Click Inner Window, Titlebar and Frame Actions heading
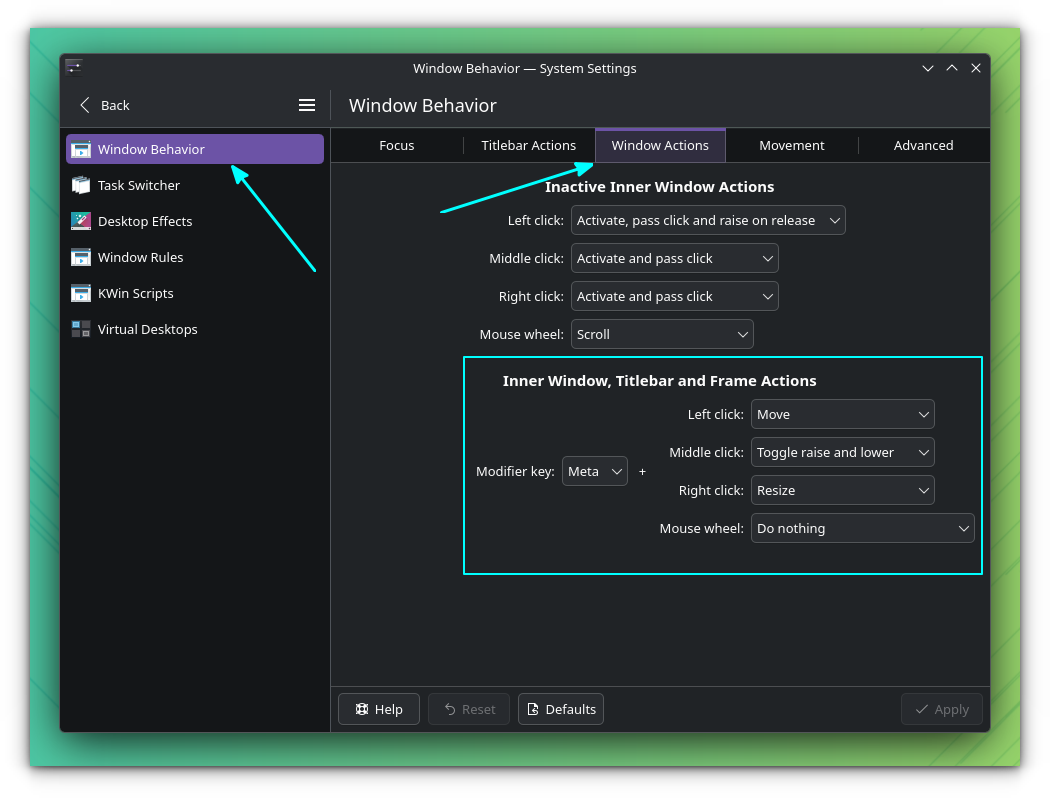This screenshot has width=1050, height=798. tap(660, 381)
